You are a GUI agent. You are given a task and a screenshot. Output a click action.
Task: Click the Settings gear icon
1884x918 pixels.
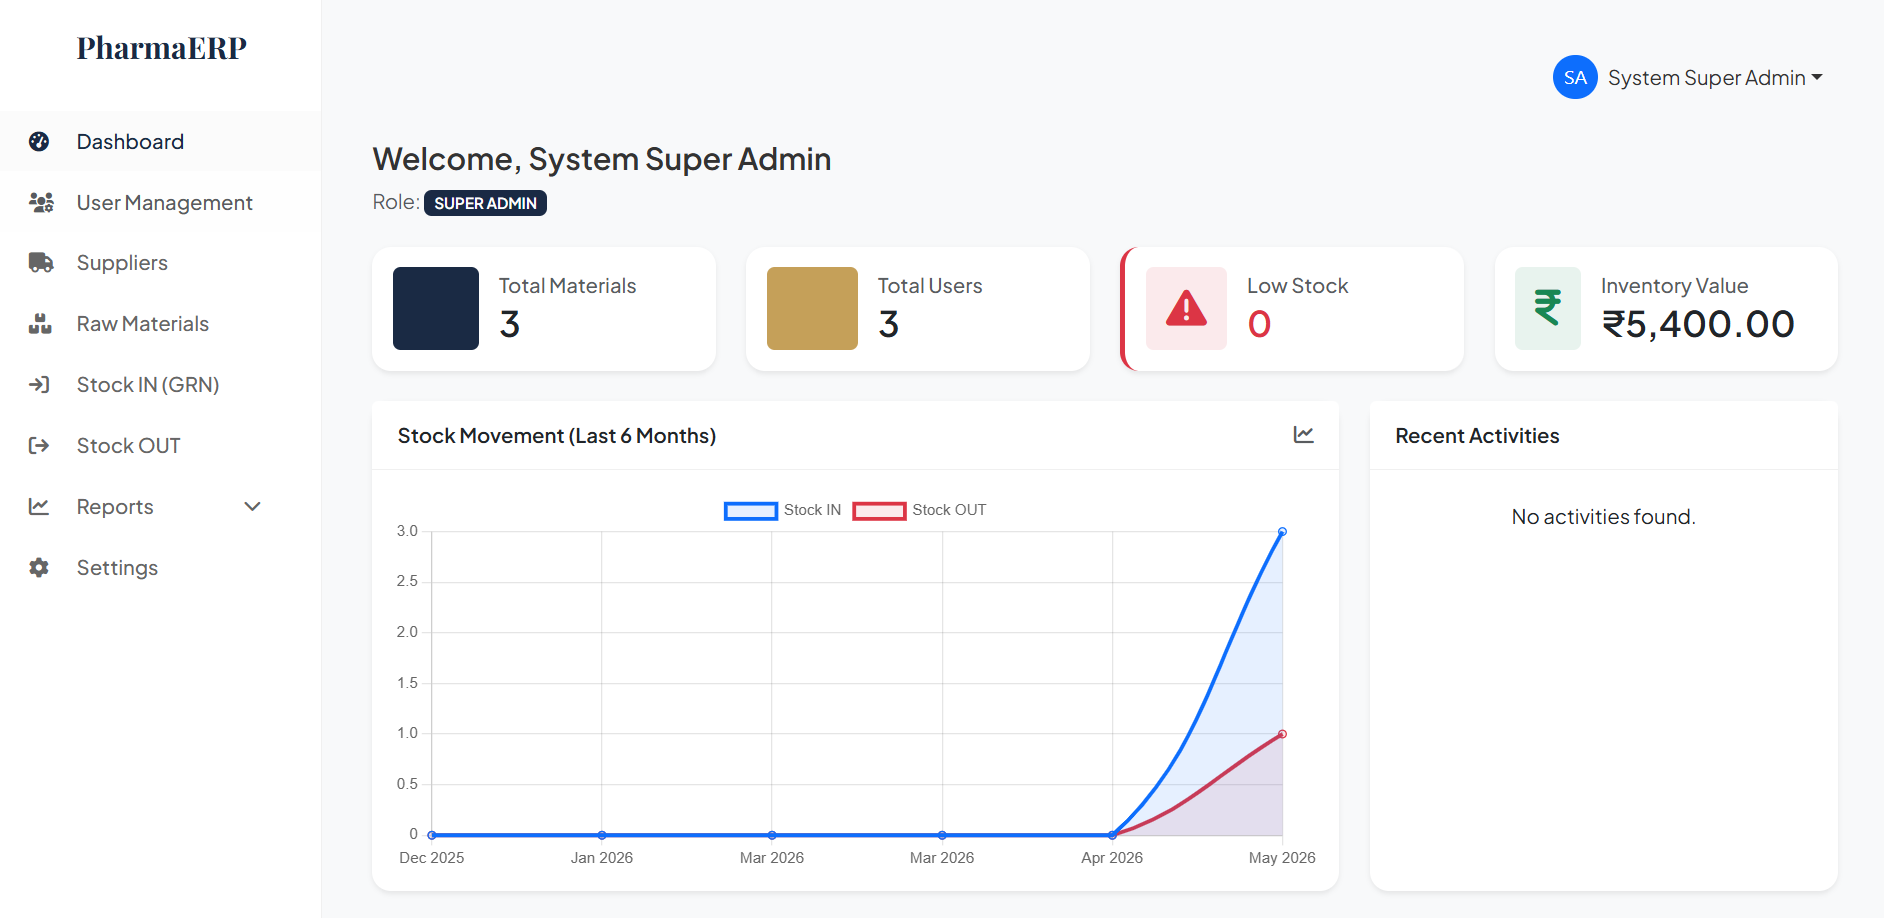(x=39, y=568)
